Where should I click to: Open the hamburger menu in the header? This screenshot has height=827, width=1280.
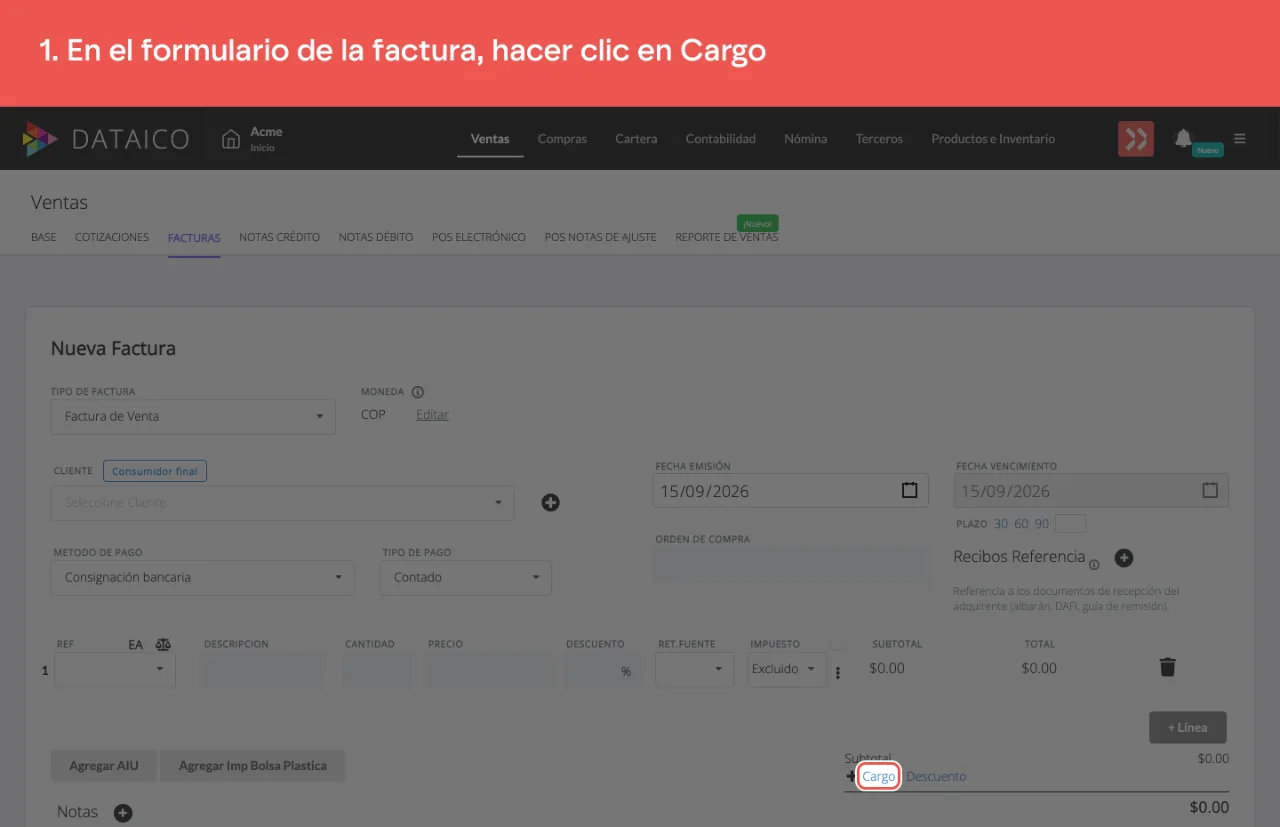click(x=1240, y=139)
